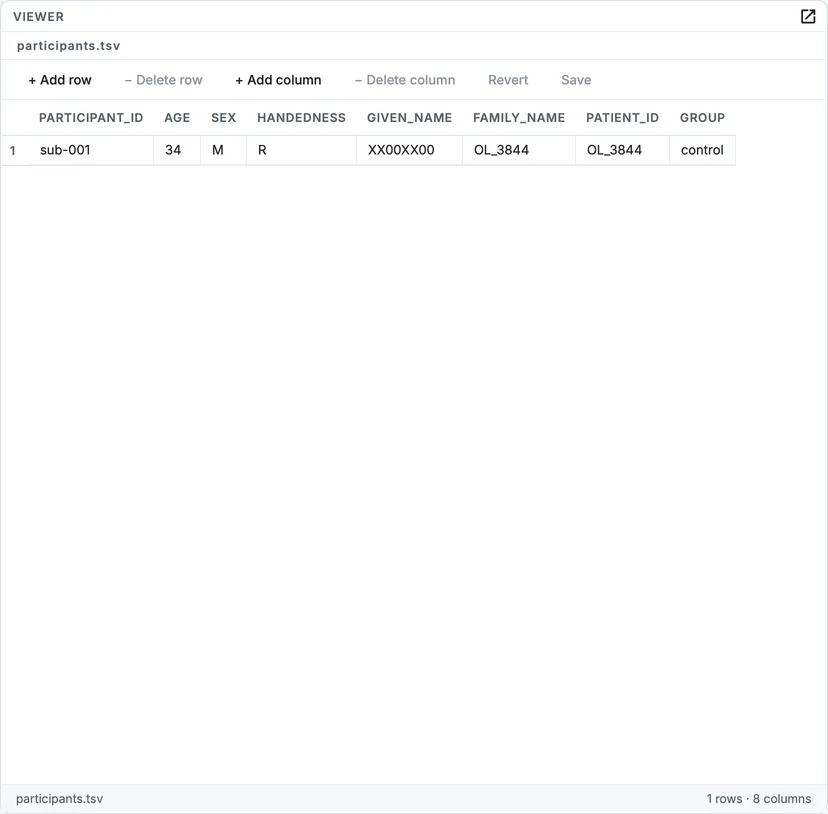
Task: Click the participants.tsv file title at top
Action: (x=69, y=46)
